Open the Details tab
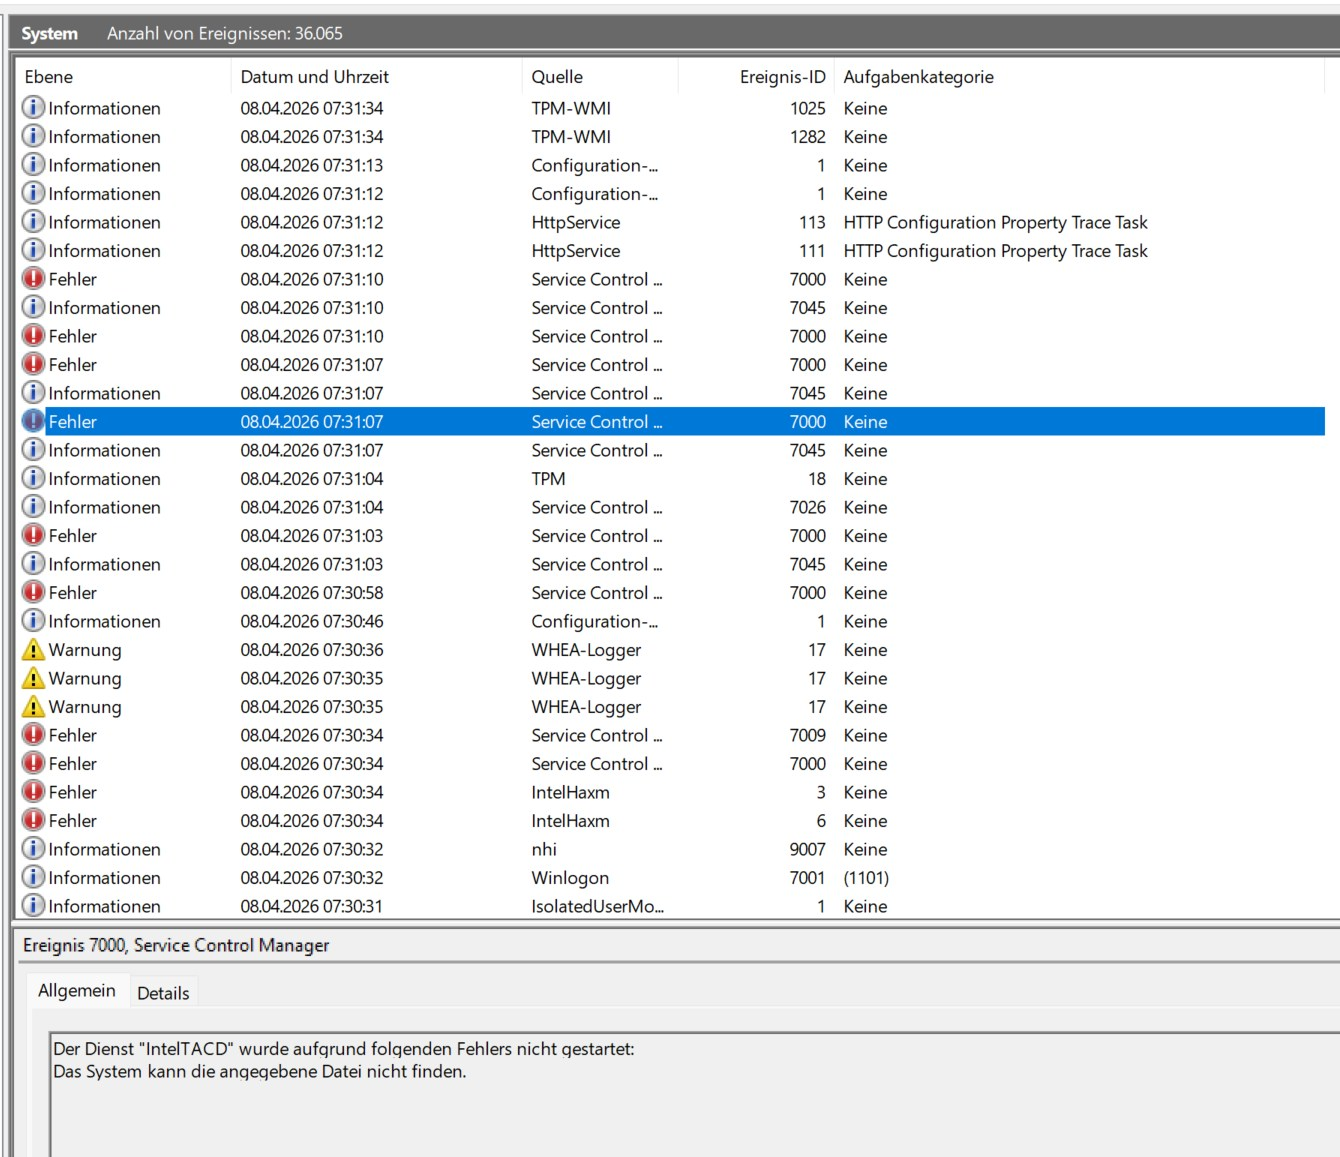Screen dimensions: 1340x1157 click(x=163, y=993)
